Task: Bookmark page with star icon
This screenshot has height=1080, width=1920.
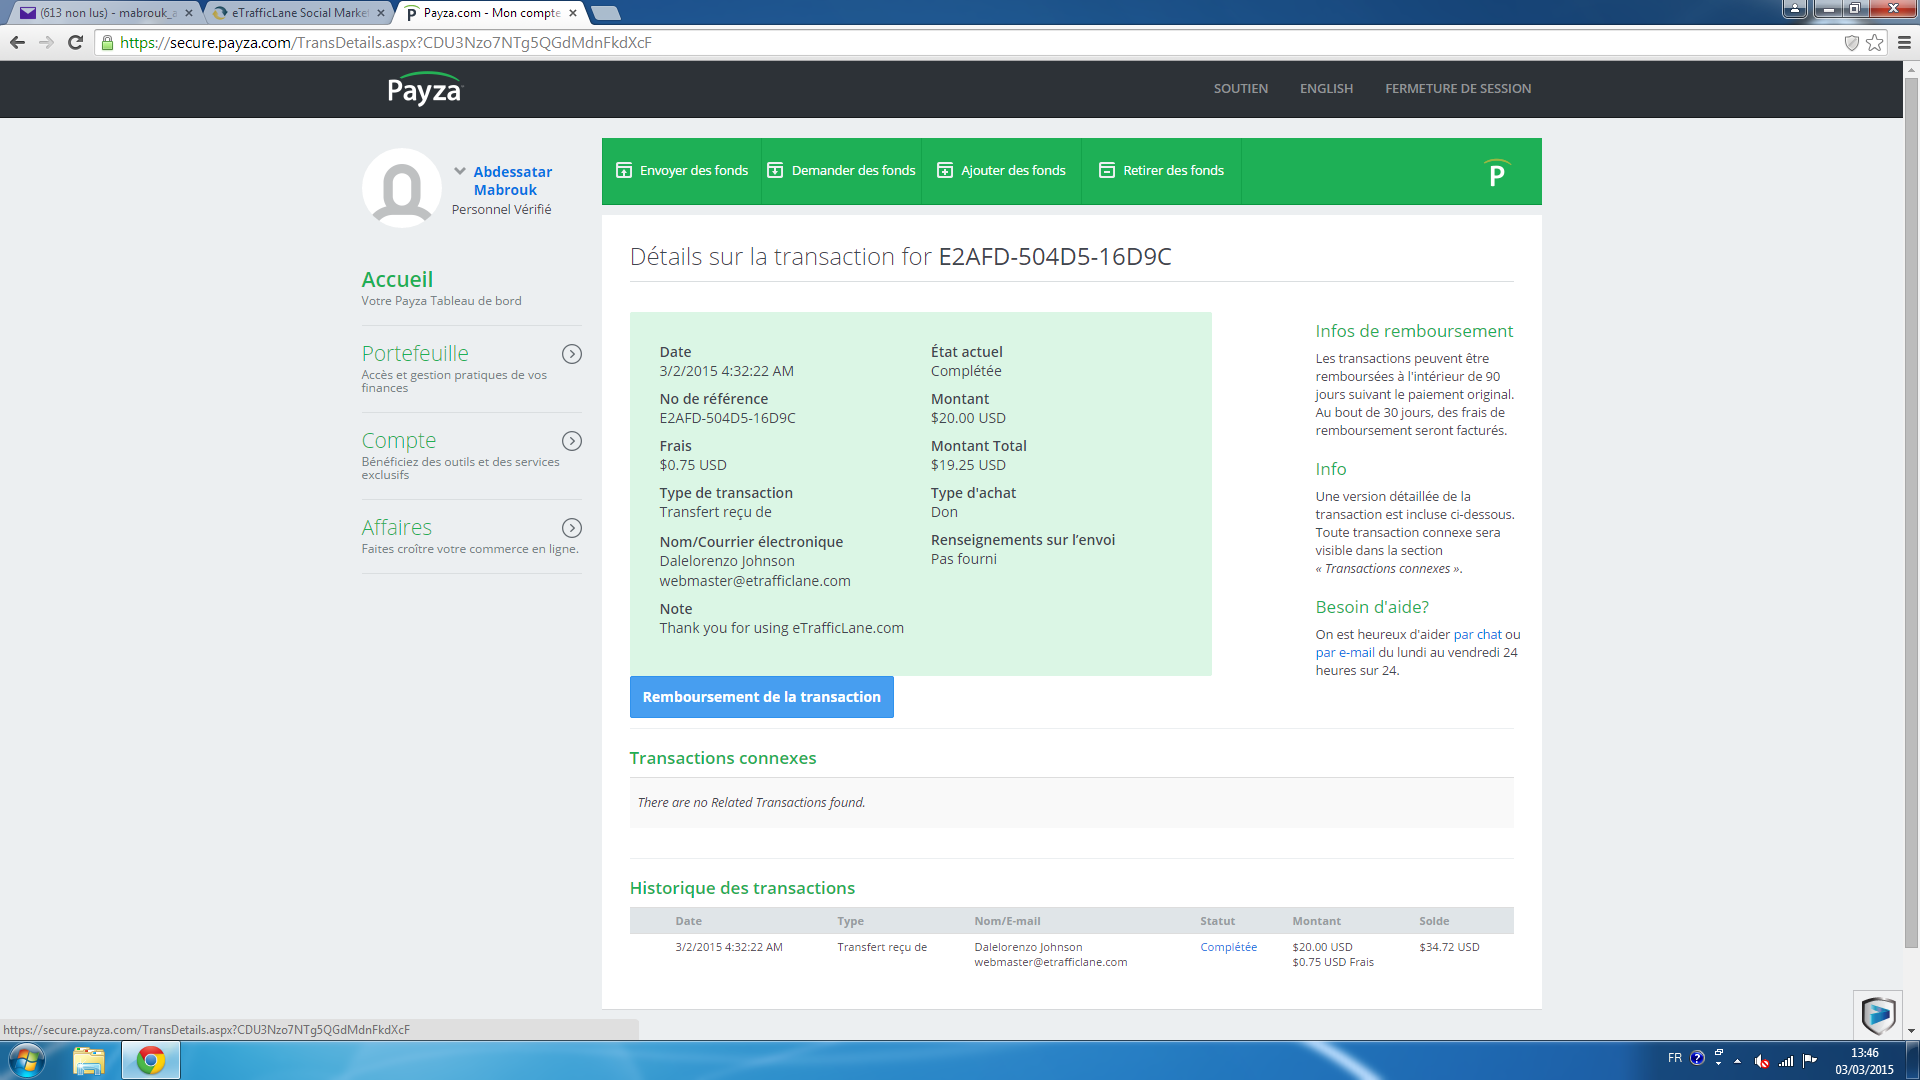Action: (x=1874, y=42)
